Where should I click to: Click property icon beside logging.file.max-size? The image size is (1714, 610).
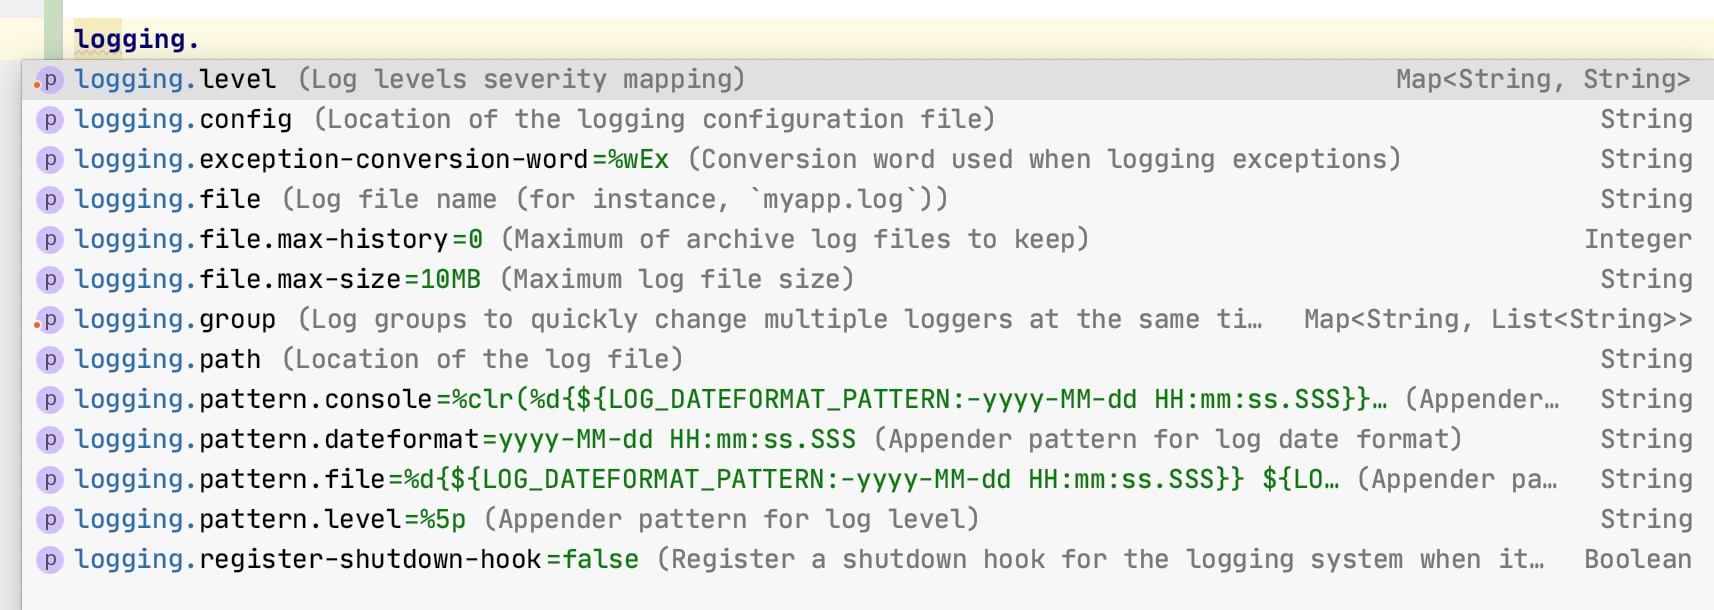[49, 280]
